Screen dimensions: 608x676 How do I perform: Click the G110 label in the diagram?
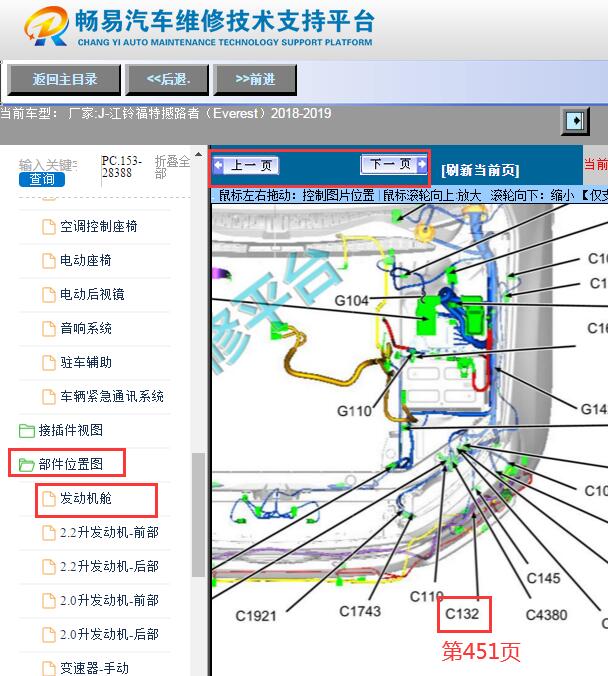tap(354, 411)
